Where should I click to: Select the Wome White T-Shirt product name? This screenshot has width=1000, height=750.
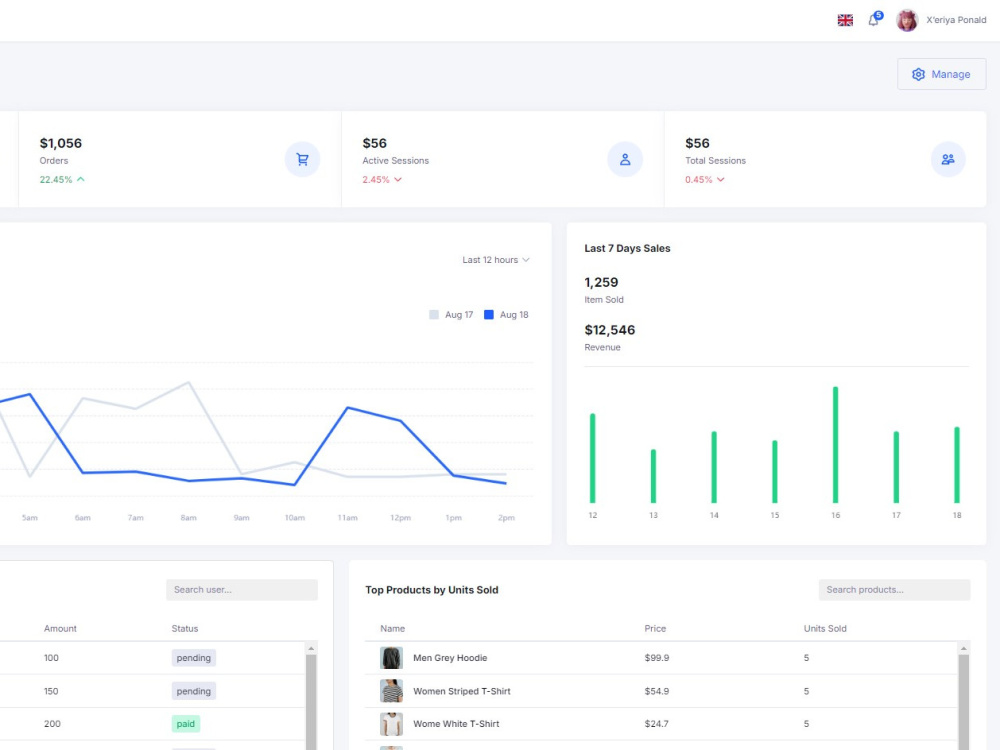pyautogui.click(x=456, y=724)
